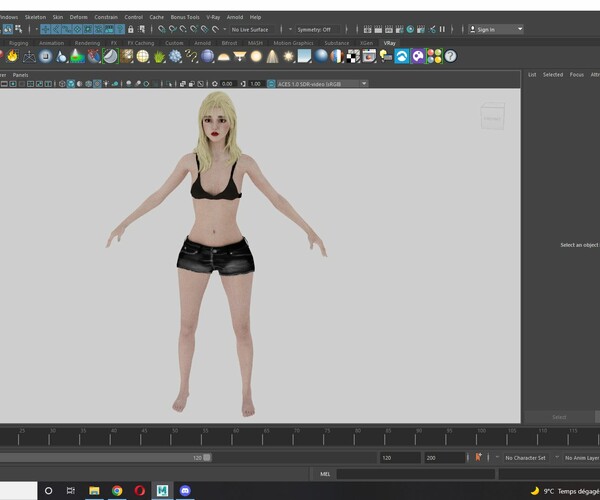Click the blue sphere proxy shelf icon
The image size is (600, 500).
tap(207, 57)
